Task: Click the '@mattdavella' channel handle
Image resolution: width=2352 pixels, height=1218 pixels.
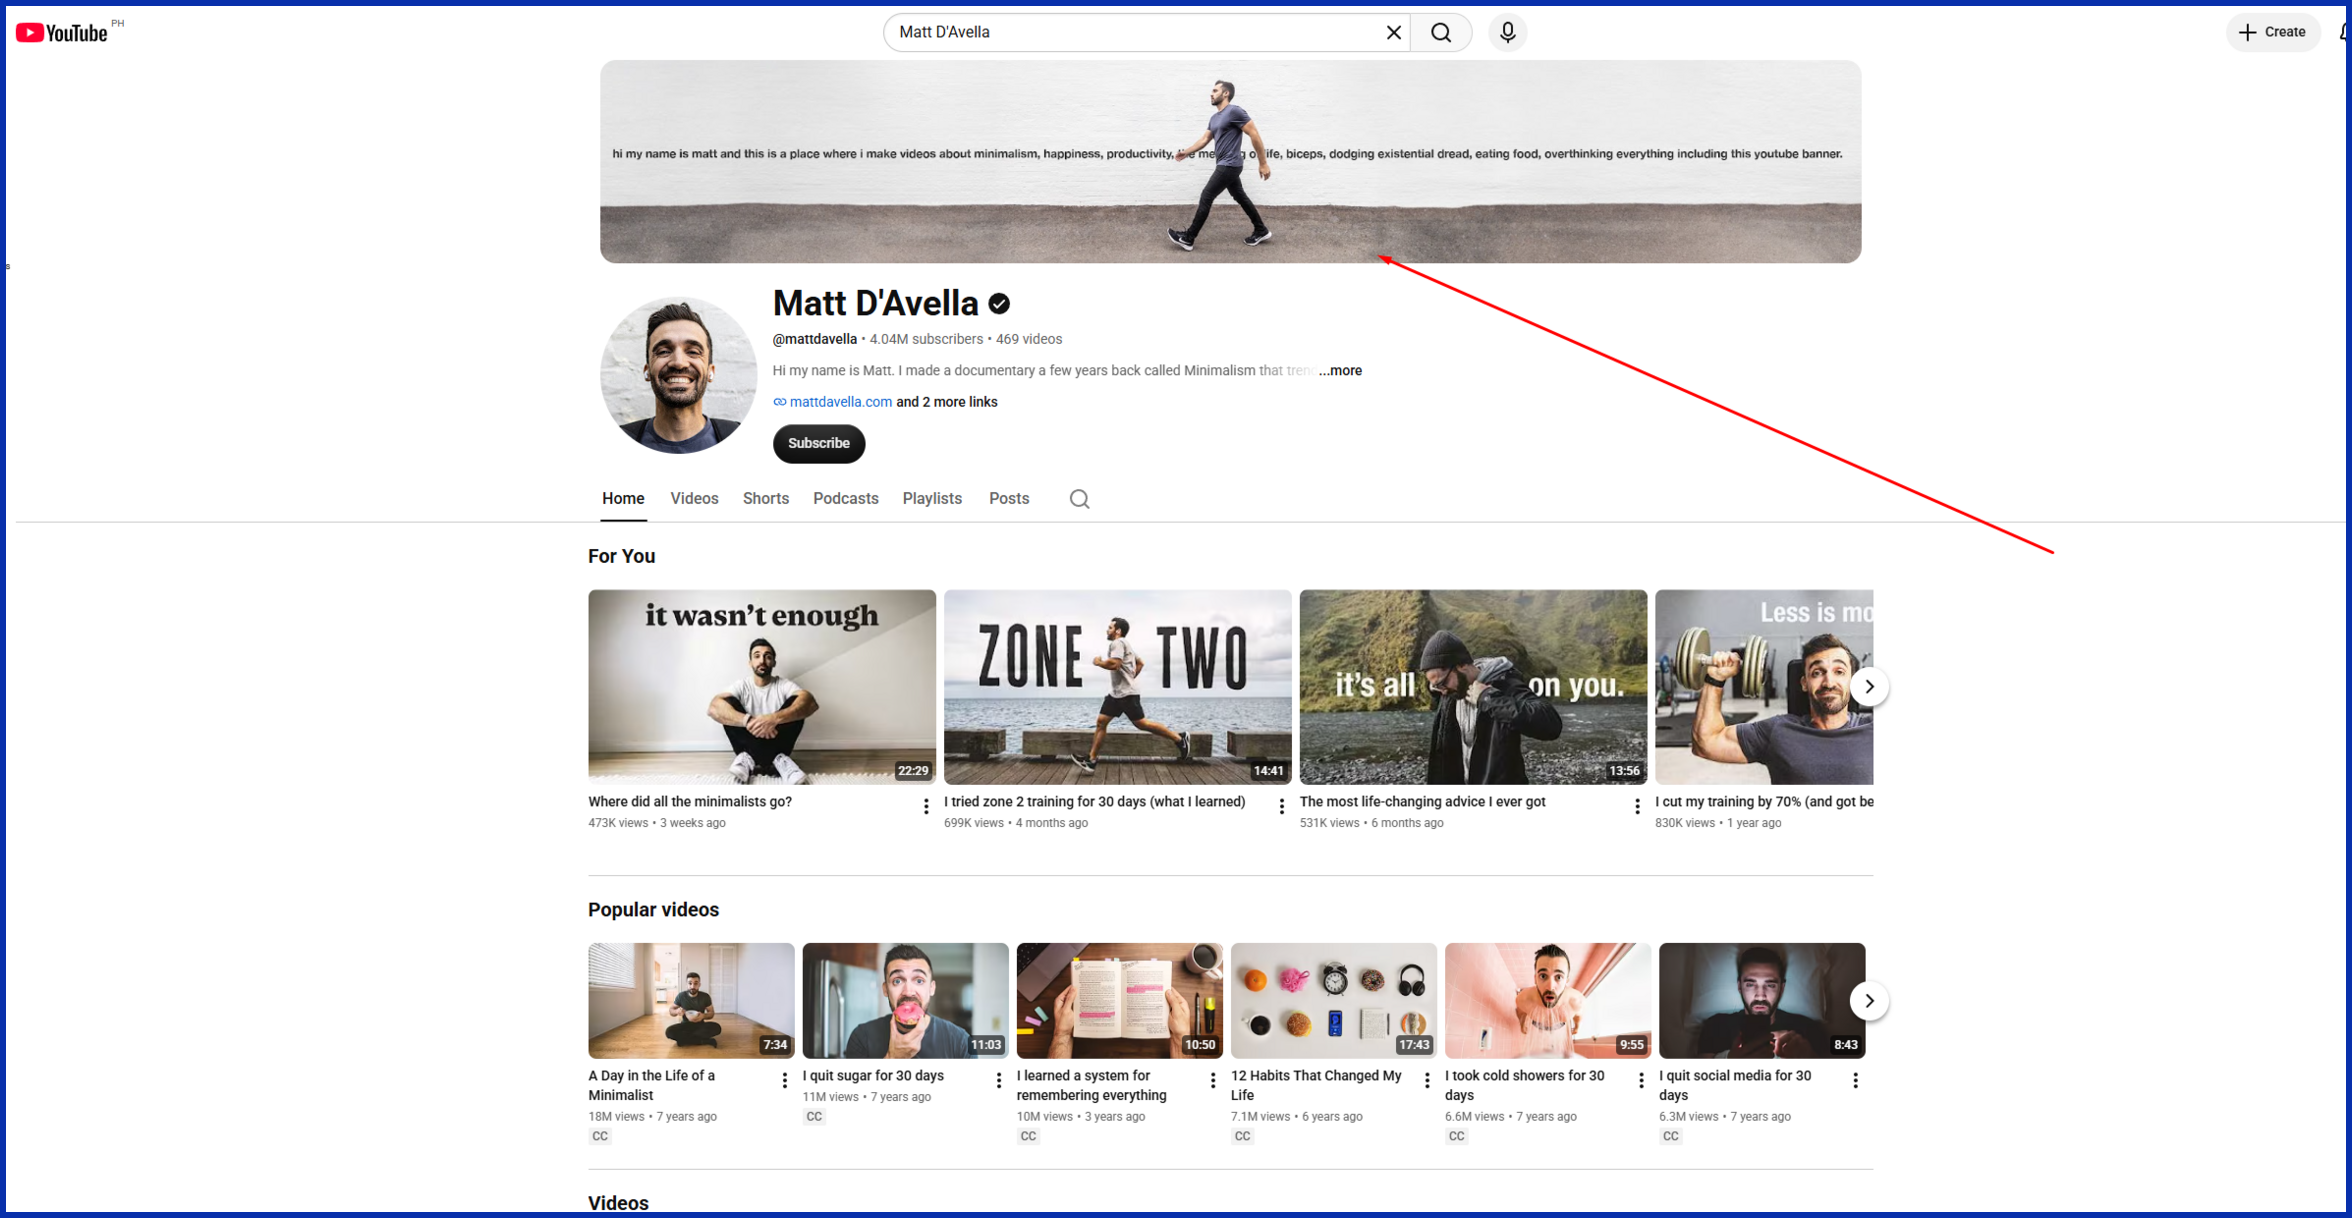Action: pos(815,340)
